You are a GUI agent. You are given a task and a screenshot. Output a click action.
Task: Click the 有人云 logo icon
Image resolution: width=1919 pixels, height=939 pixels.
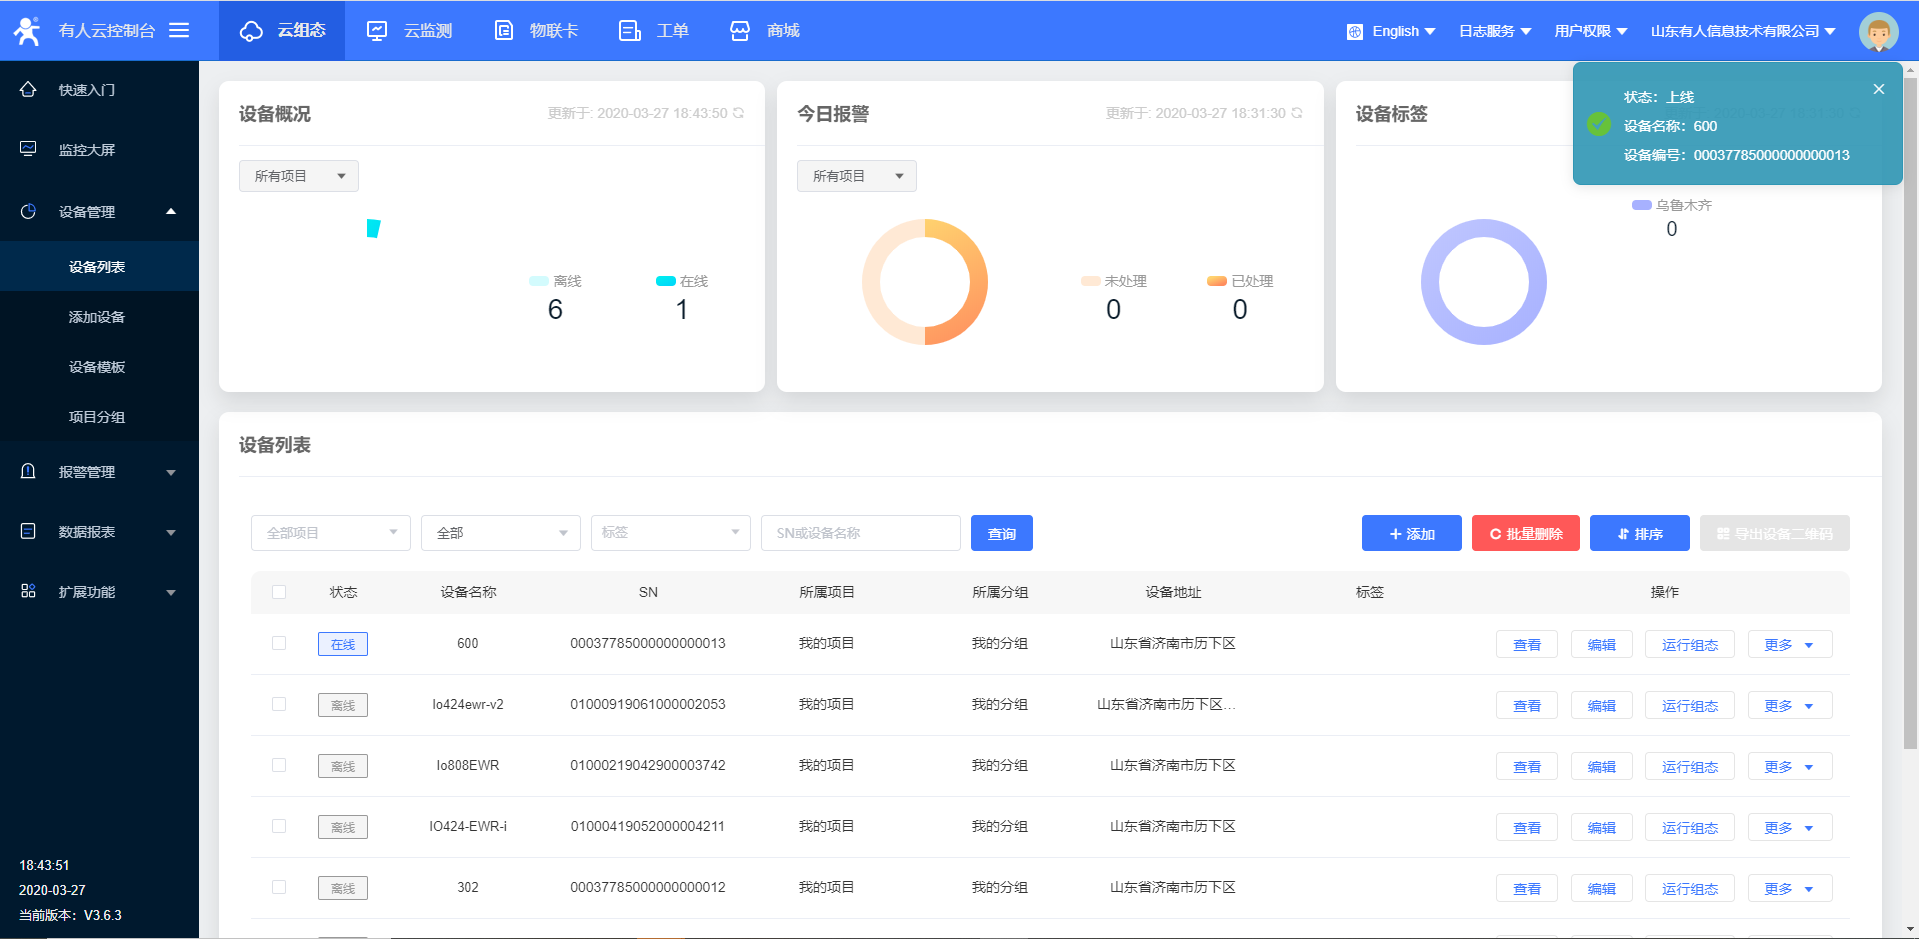tap(27, 31)
